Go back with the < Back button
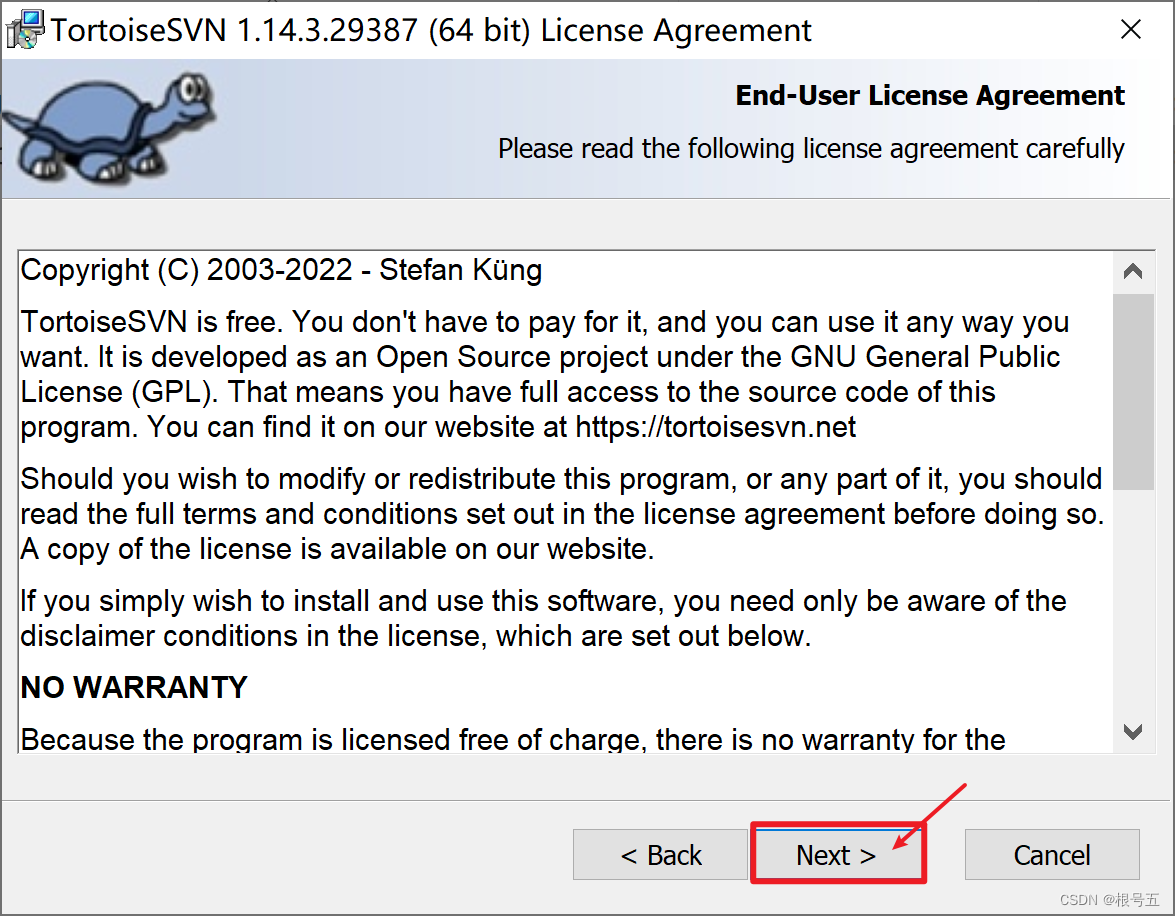1175x916 pixels. click(x=660, y=855)
